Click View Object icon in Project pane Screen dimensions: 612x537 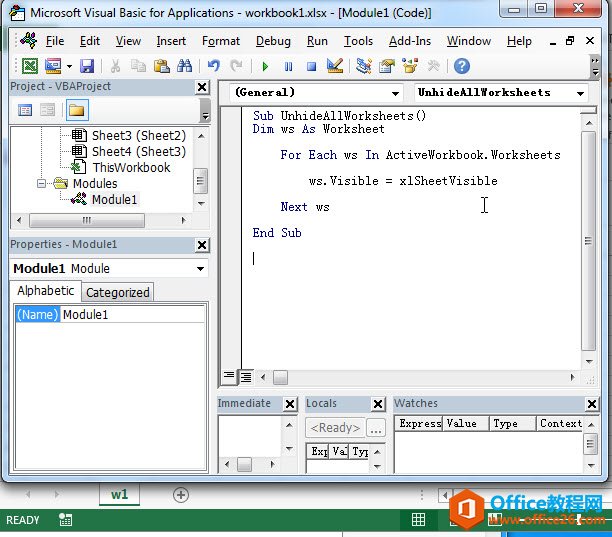click(x=48, y=110)
